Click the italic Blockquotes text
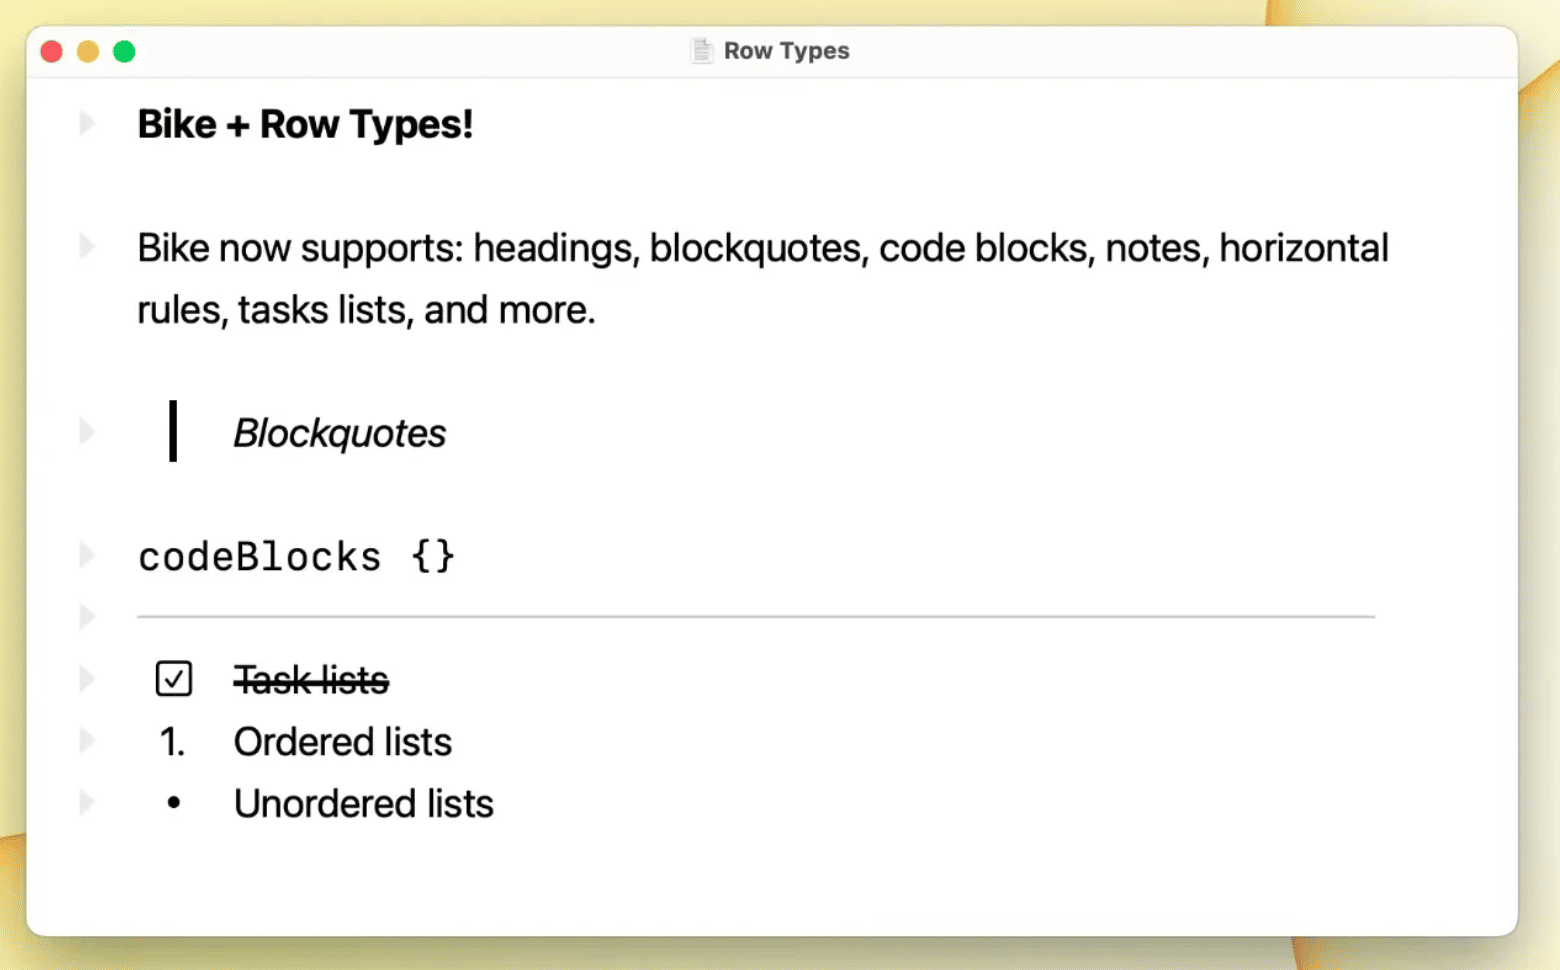Screen dimensions: 1560x970 (x=340, y=433)
